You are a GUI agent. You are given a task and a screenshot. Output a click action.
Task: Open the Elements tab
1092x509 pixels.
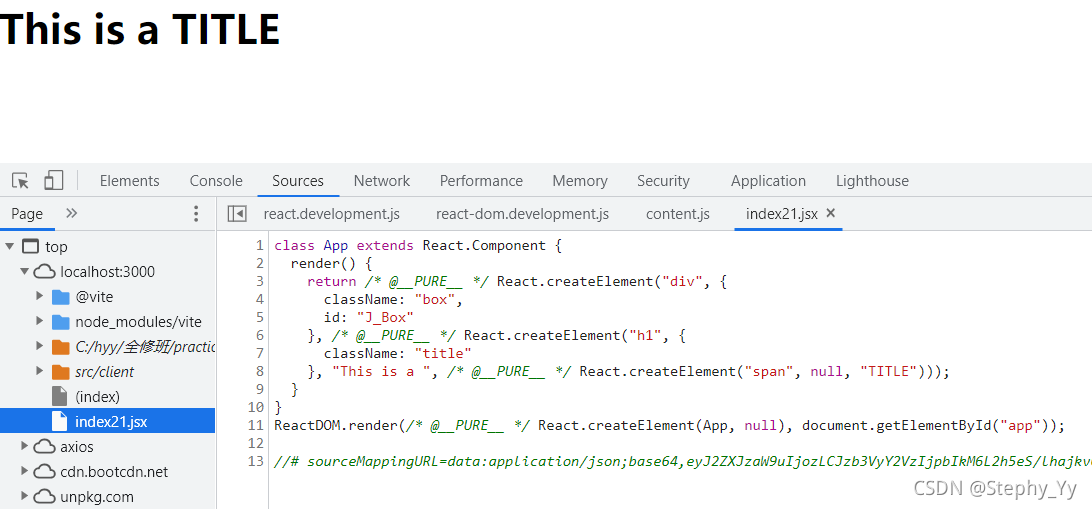pos(130,181)
